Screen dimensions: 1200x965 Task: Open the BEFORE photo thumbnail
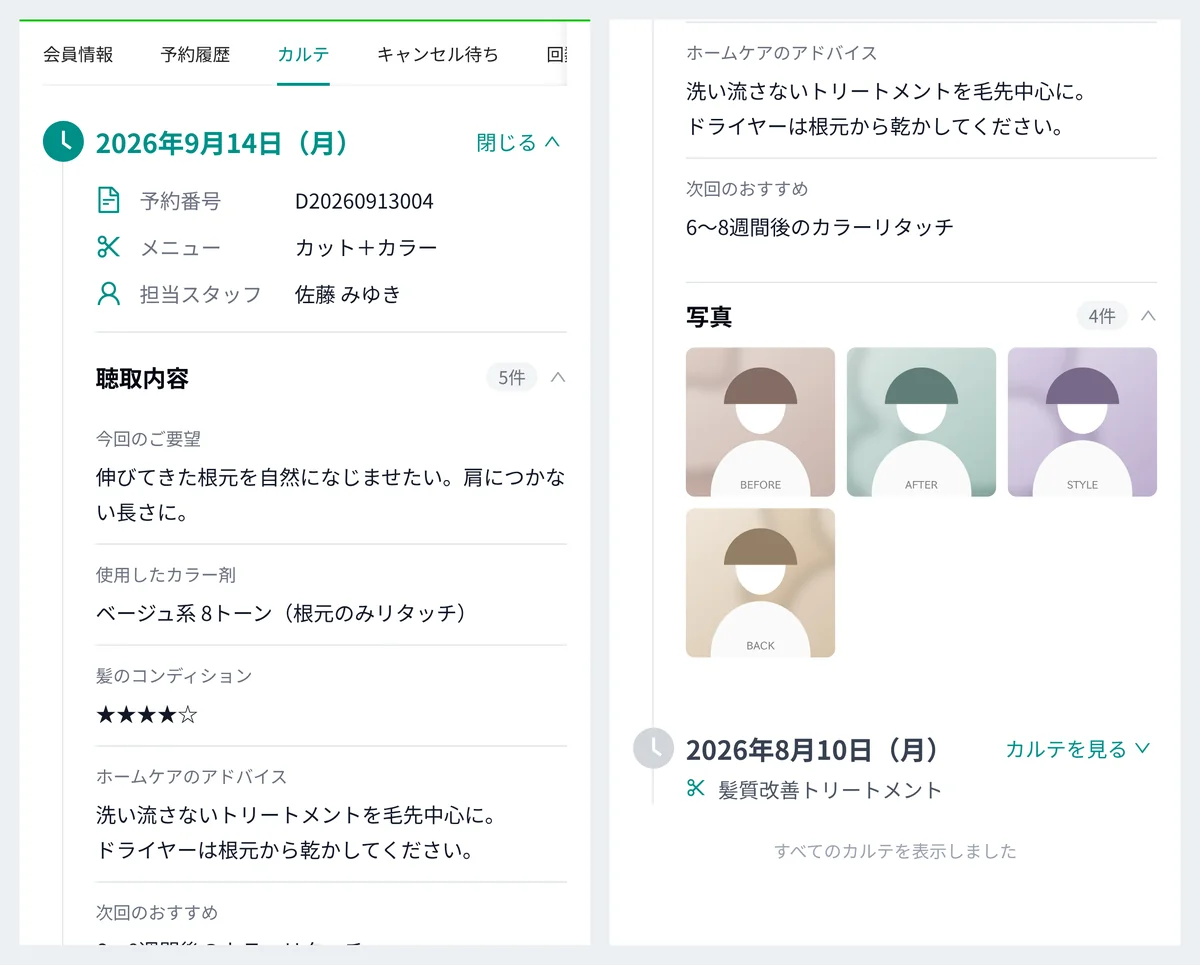pyautogui.click(x=760, y=421)
